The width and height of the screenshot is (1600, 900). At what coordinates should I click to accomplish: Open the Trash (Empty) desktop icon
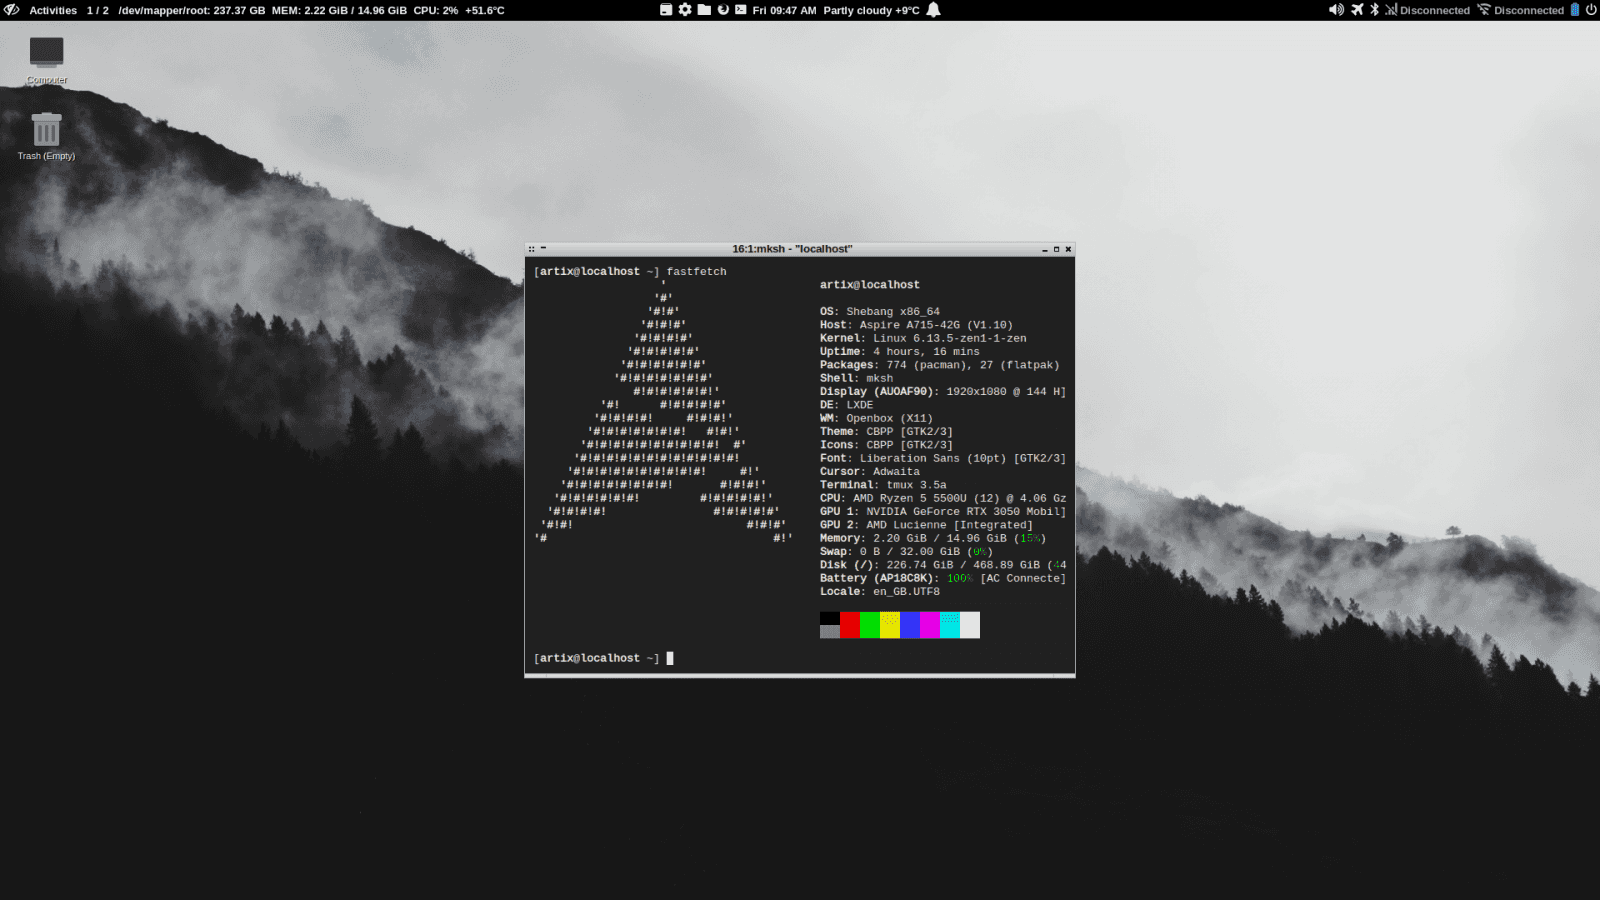[x=46, y=135]
